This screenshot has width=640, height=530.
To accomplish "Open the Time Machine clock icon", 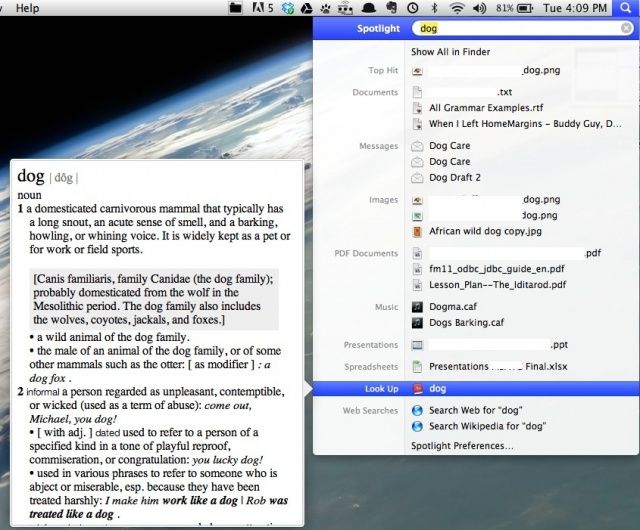I will pos(412,8).
